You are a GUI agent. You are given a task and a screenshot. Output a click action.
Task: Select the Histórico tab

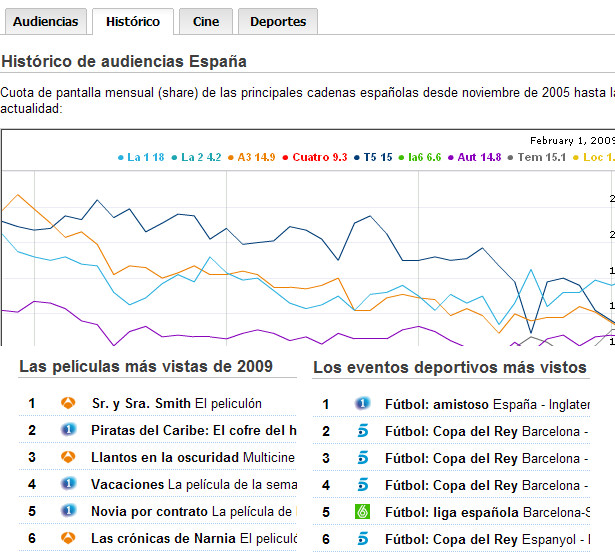coord(132,21)
